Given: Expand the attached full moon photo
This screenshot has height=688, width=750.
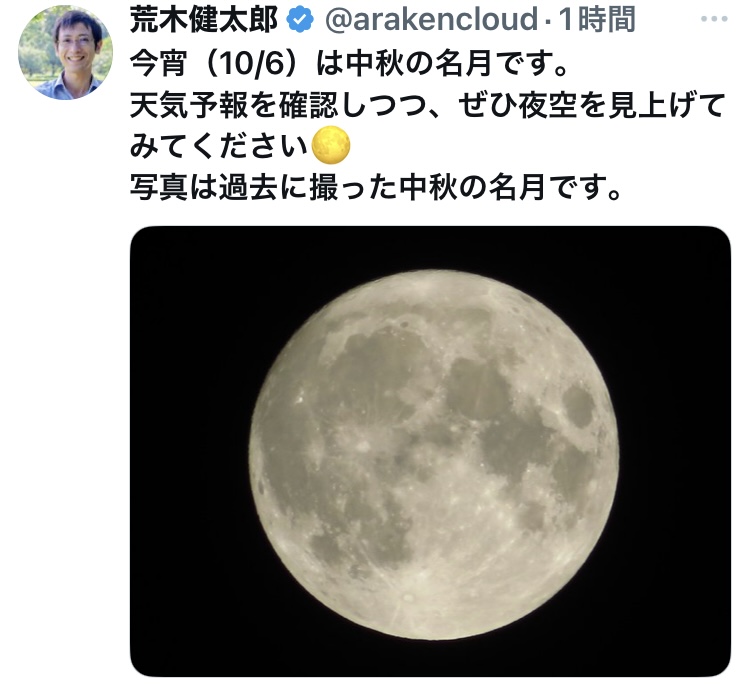Looking at the screenshot, I should click(430, 451).
